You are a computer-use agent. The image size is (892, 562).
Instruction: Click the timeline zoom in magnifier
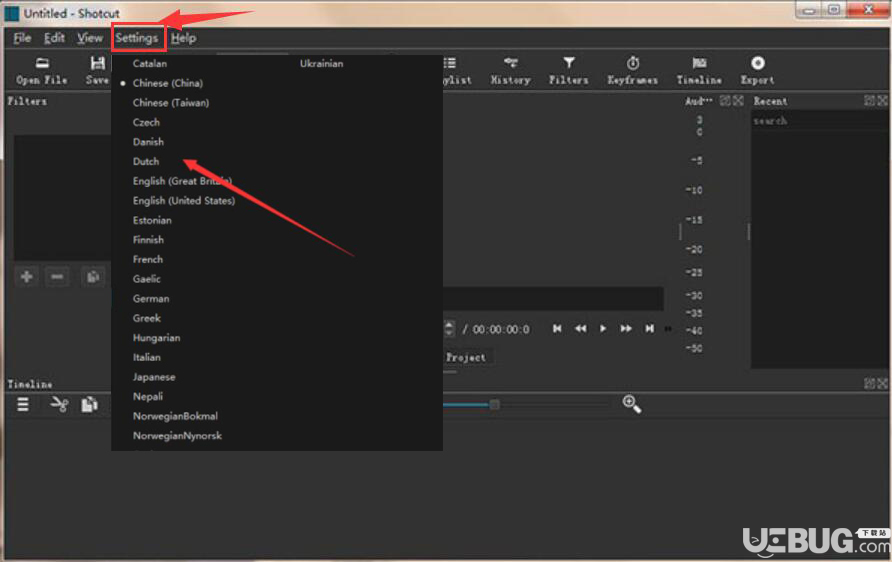[x=631, y=404]
